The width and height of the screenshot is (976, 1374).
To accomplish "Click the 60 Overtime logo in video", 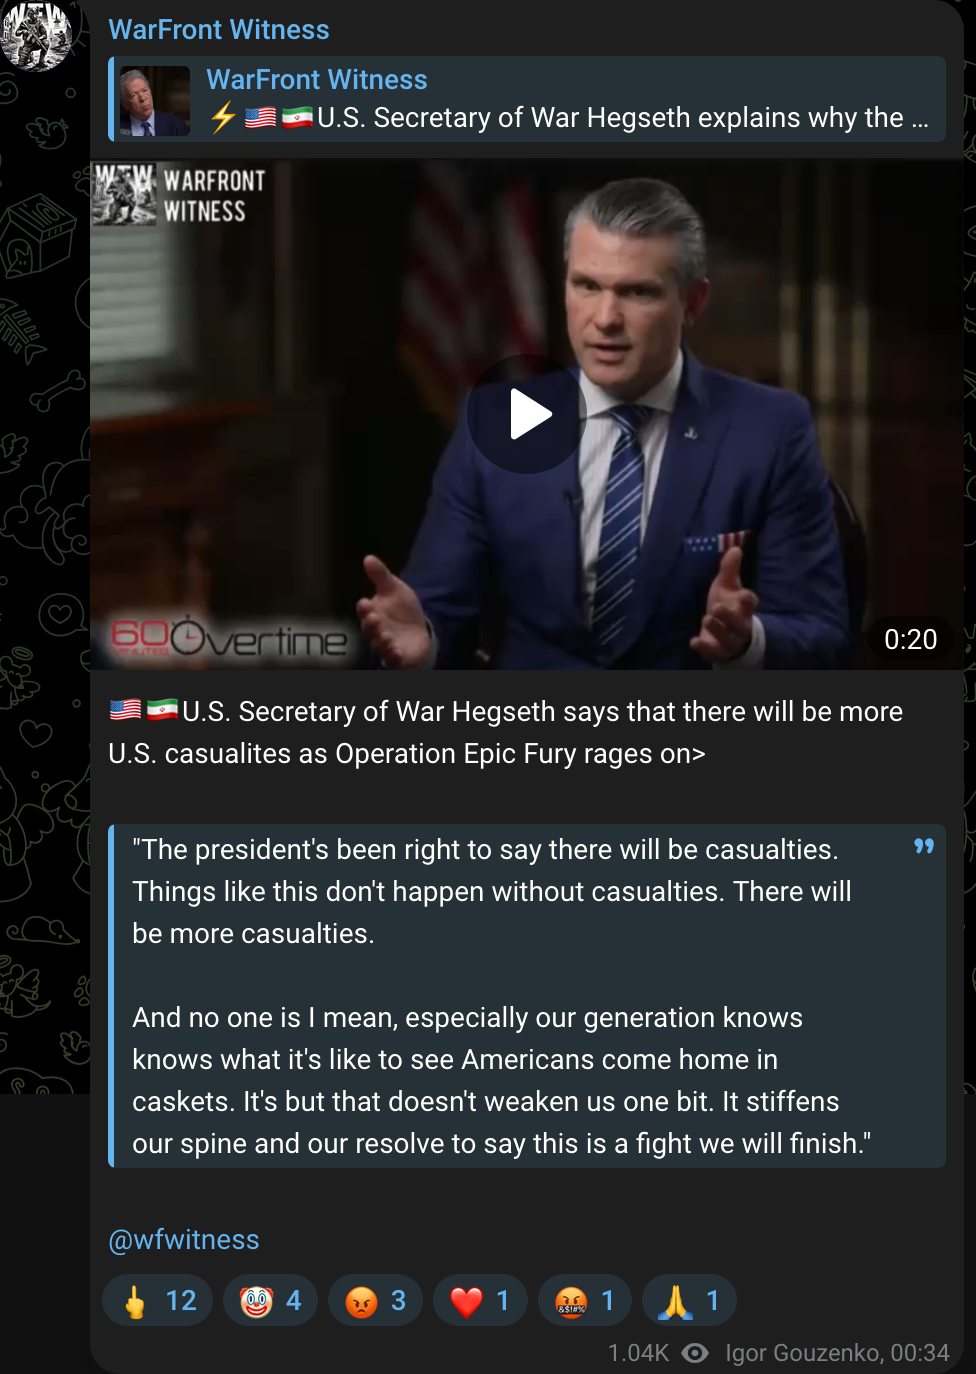I will pos(229,638).
